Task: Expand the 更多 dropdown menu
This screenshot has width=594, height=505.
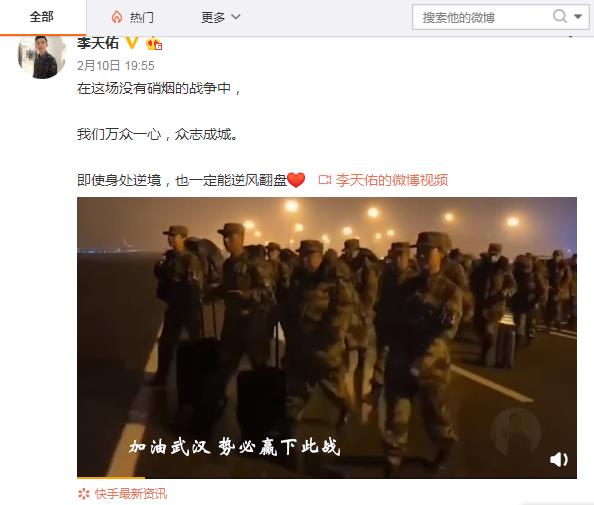Action: pyautogui.click(x=221, y=17)
